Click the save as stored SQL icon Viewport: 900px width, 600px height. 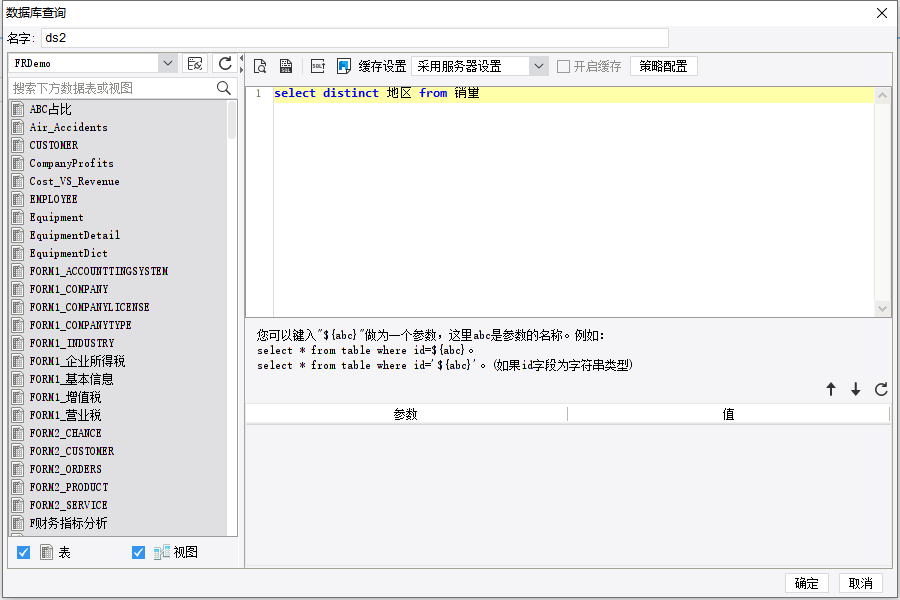tap(286, 66)
